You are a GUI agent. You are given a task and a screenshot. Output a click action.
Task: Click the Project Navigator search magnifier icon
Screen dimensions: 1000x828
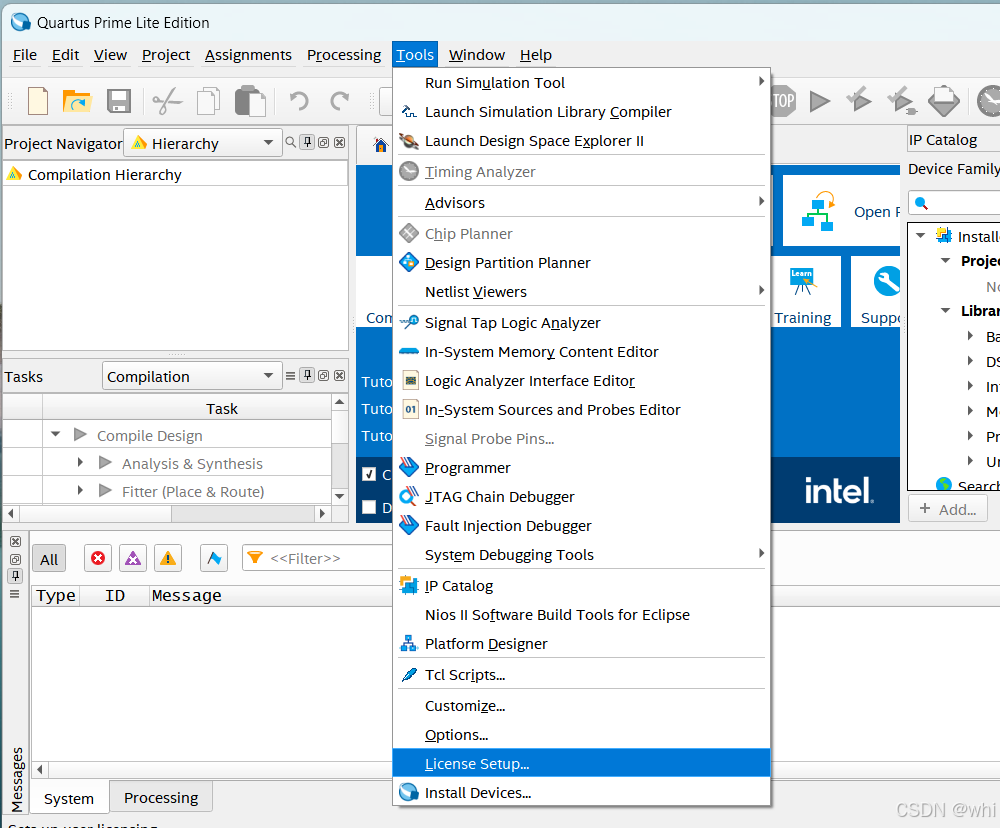(x=291, y=142)
